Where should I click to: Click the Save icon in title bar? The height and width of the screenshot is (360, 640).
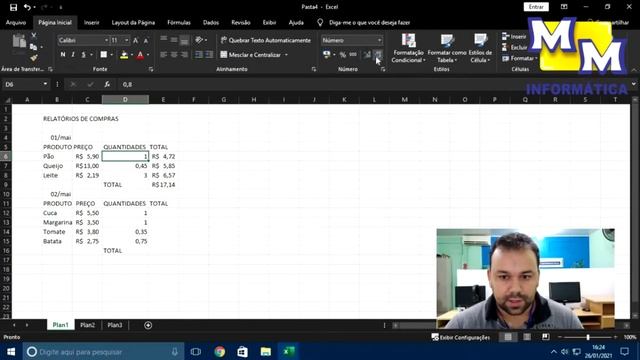click(13, 7)
